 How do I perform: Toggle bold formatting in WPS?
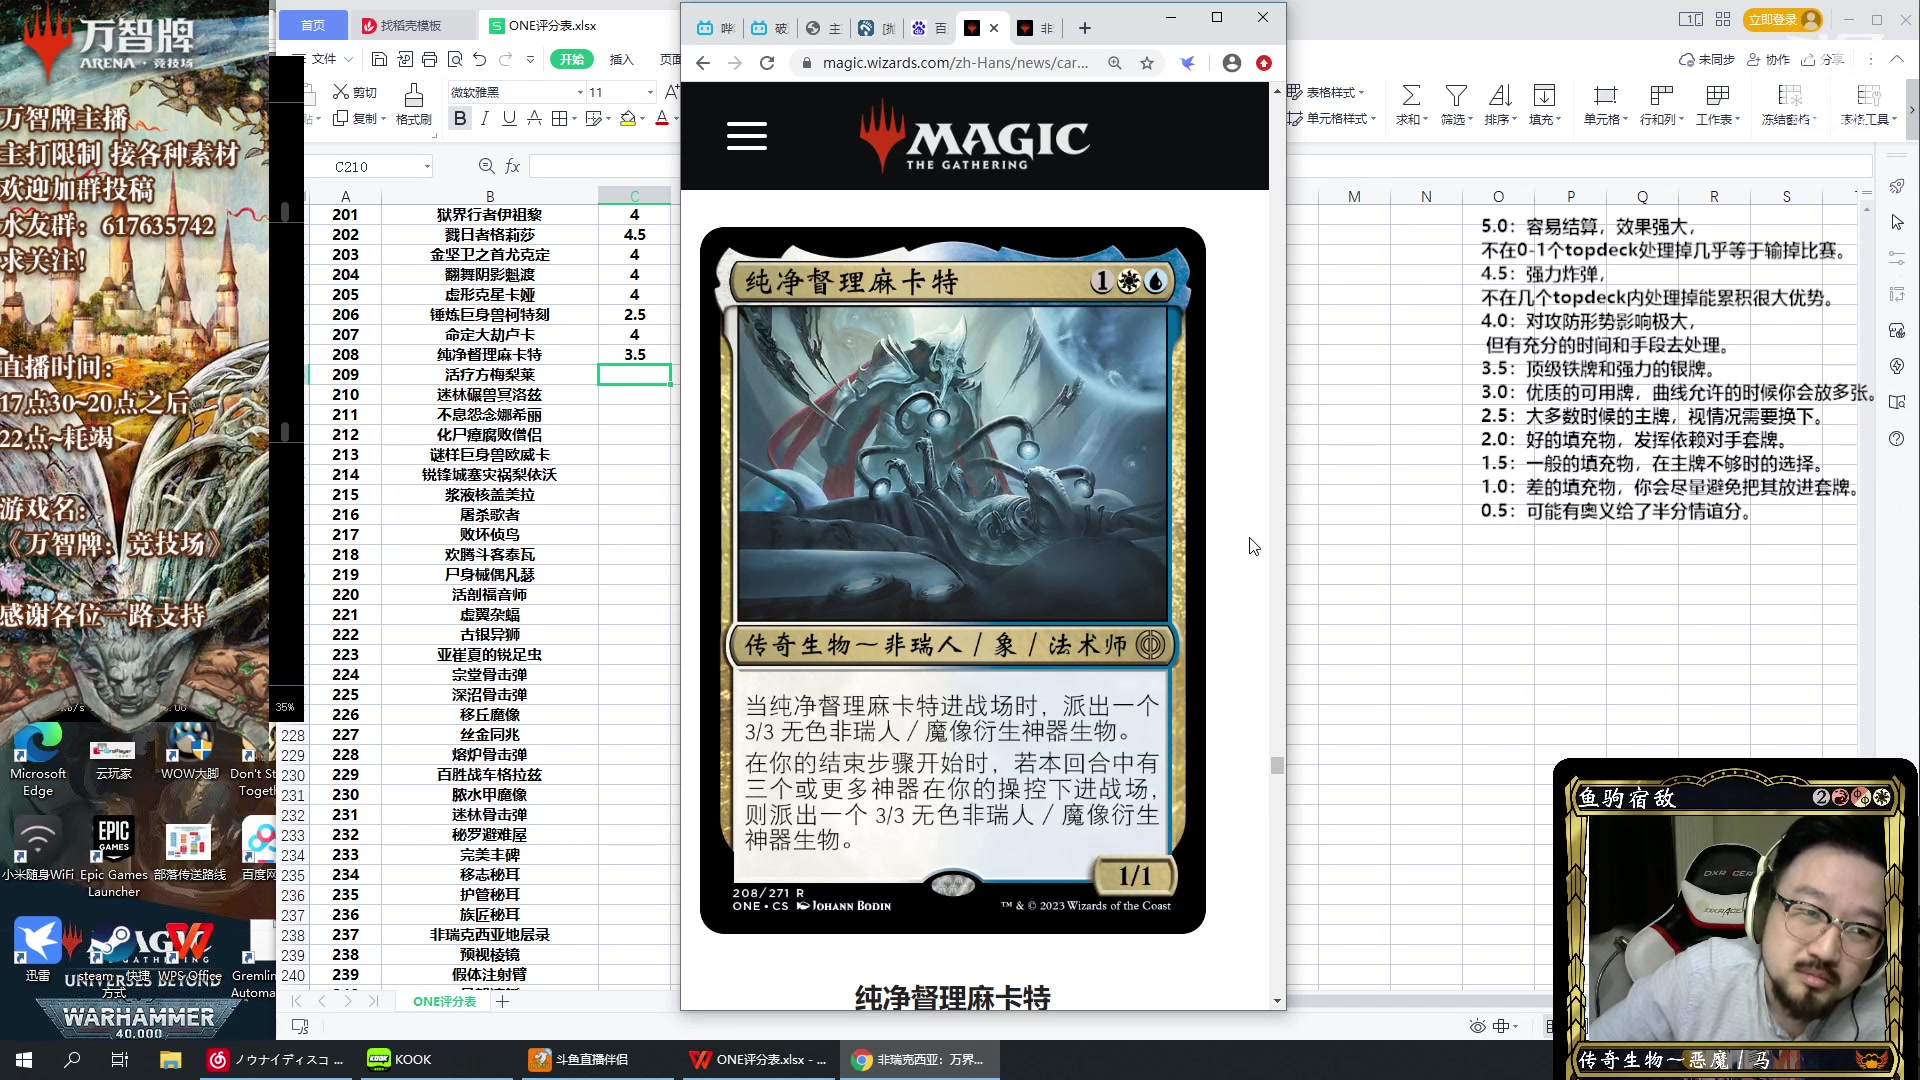coord(460,118)
